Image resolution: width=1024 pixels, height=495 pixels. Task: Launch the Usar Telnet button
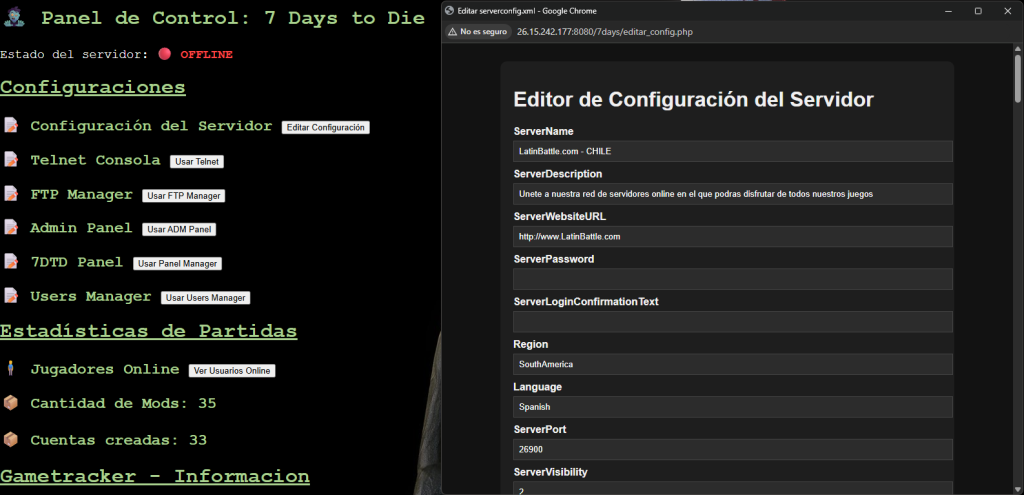(x=197, y=161)
